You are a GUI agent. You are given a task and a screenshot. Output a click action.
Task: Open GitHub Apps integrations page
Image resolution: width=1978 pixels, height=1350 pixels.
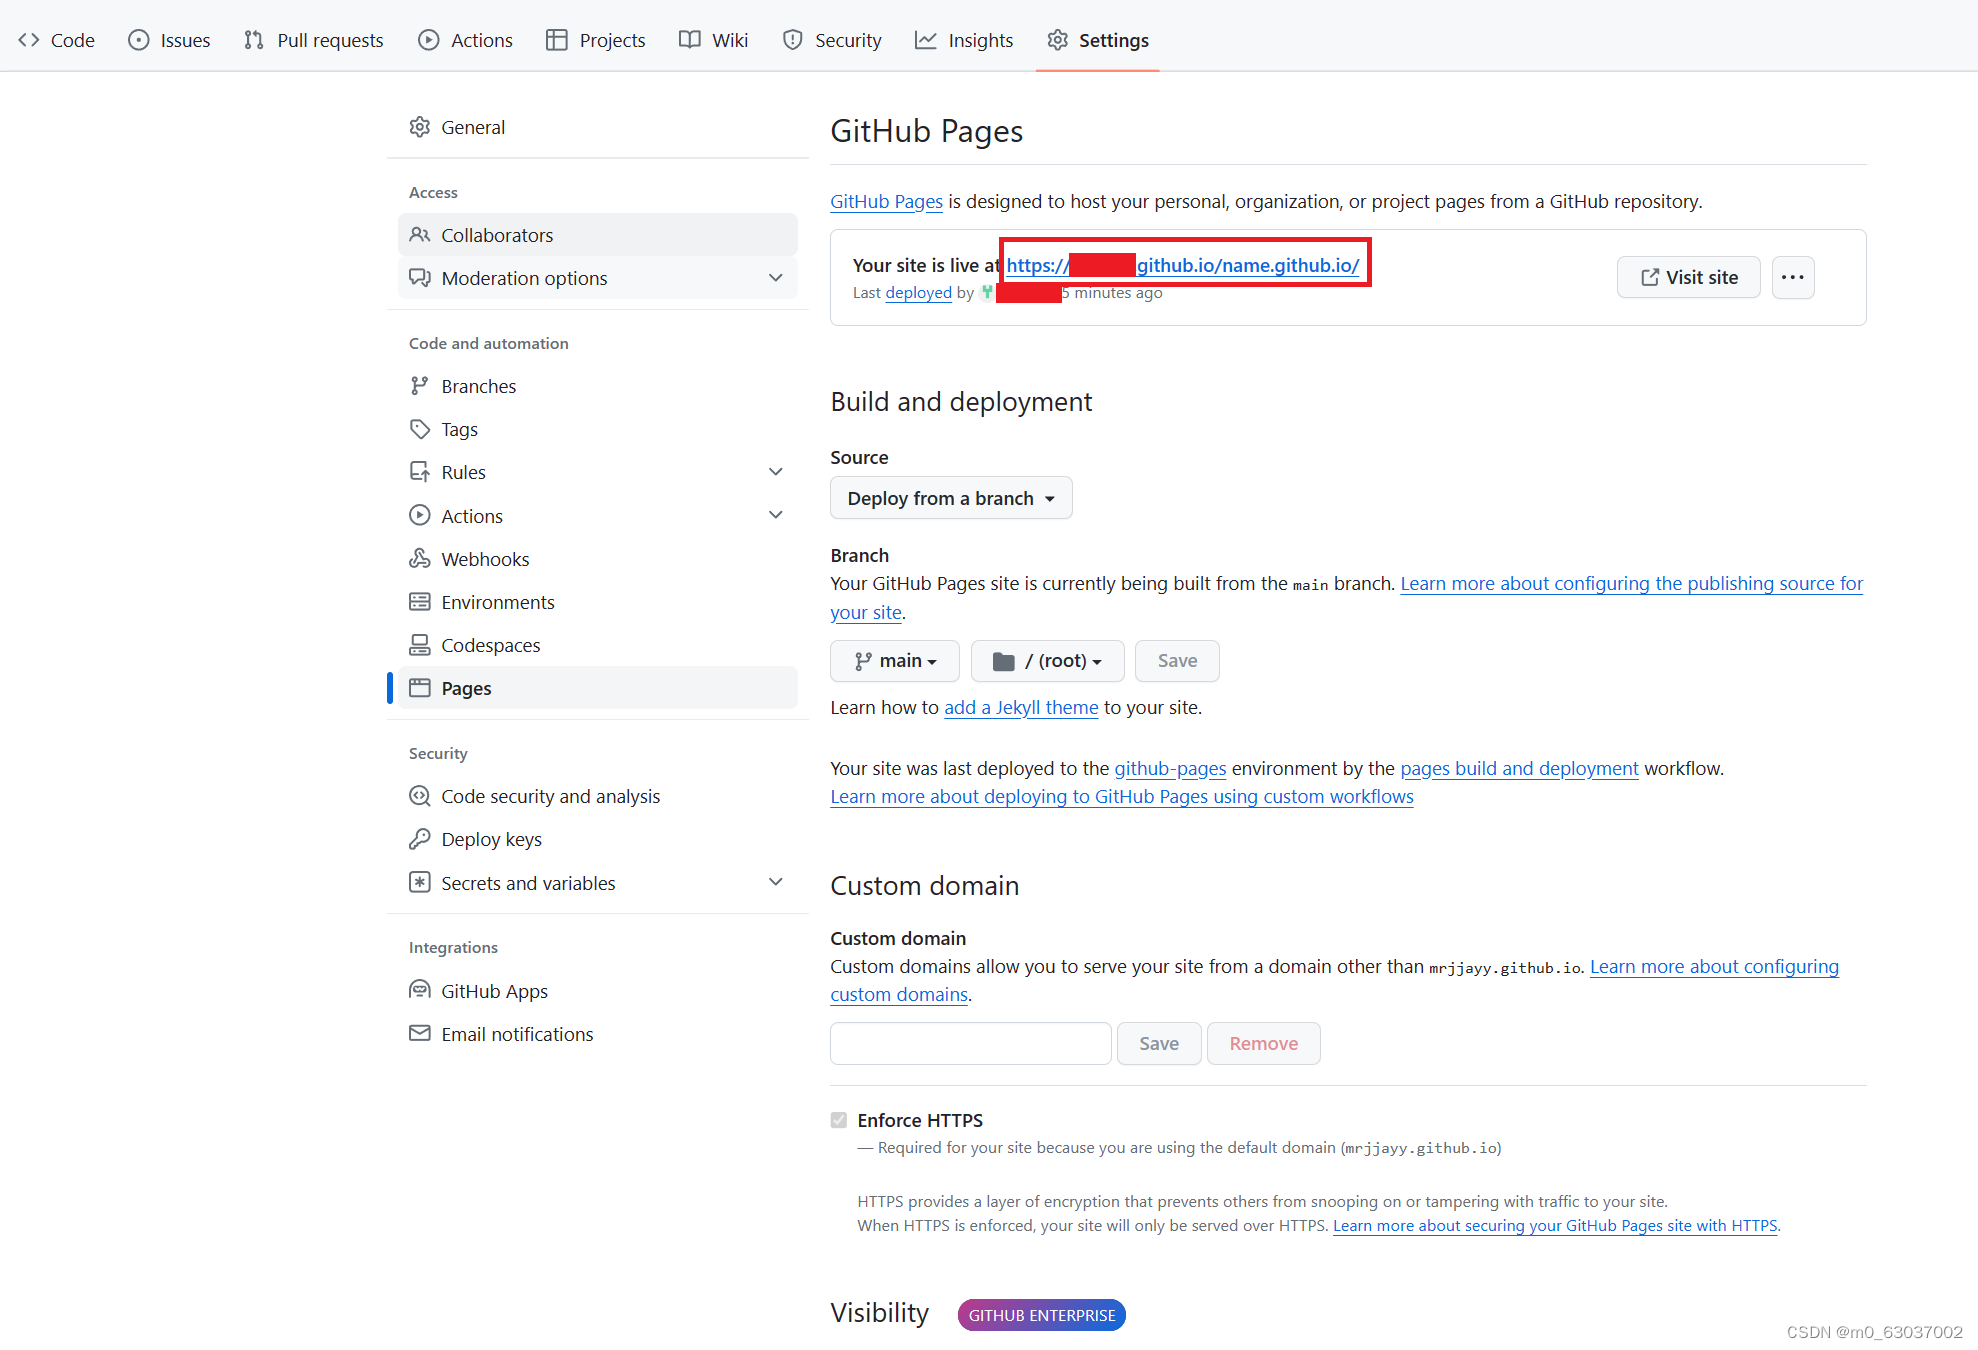click(598, 991)
